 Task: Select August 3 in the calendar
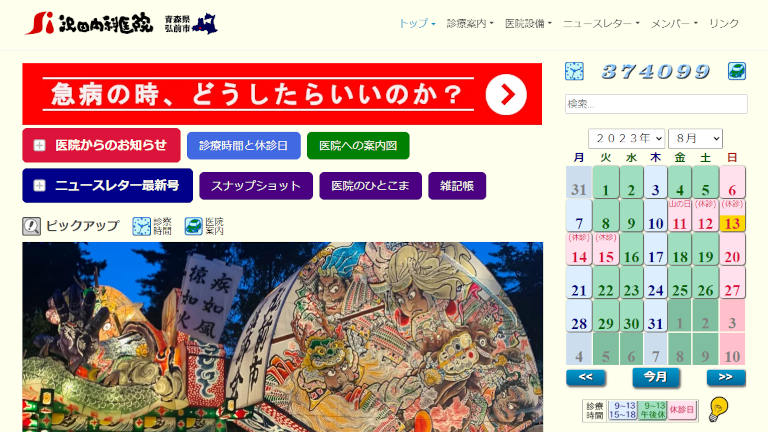click(x=655, y=182)
